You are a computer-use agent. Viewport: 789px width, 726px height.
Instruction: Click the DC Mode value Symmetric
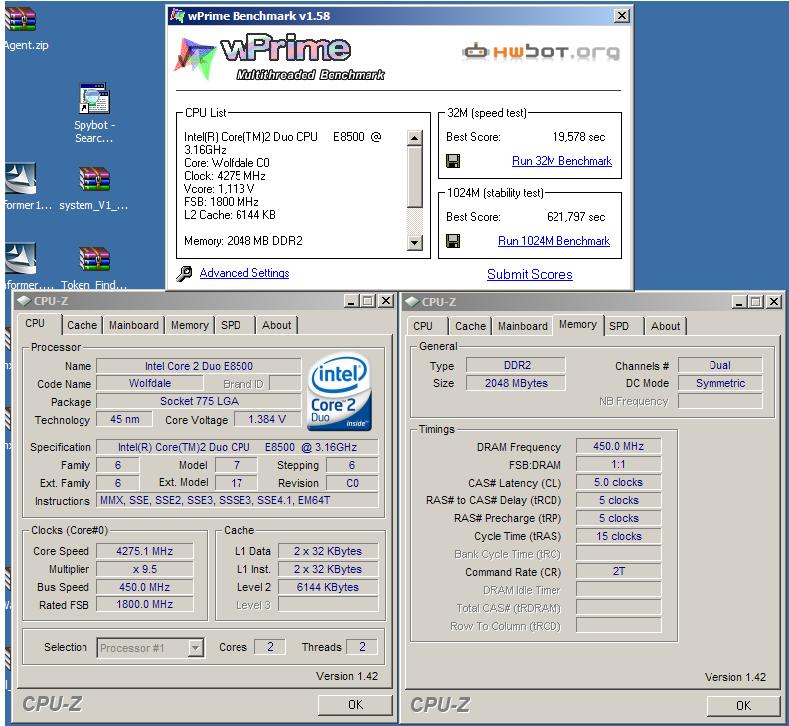click(x=720, y=383)
